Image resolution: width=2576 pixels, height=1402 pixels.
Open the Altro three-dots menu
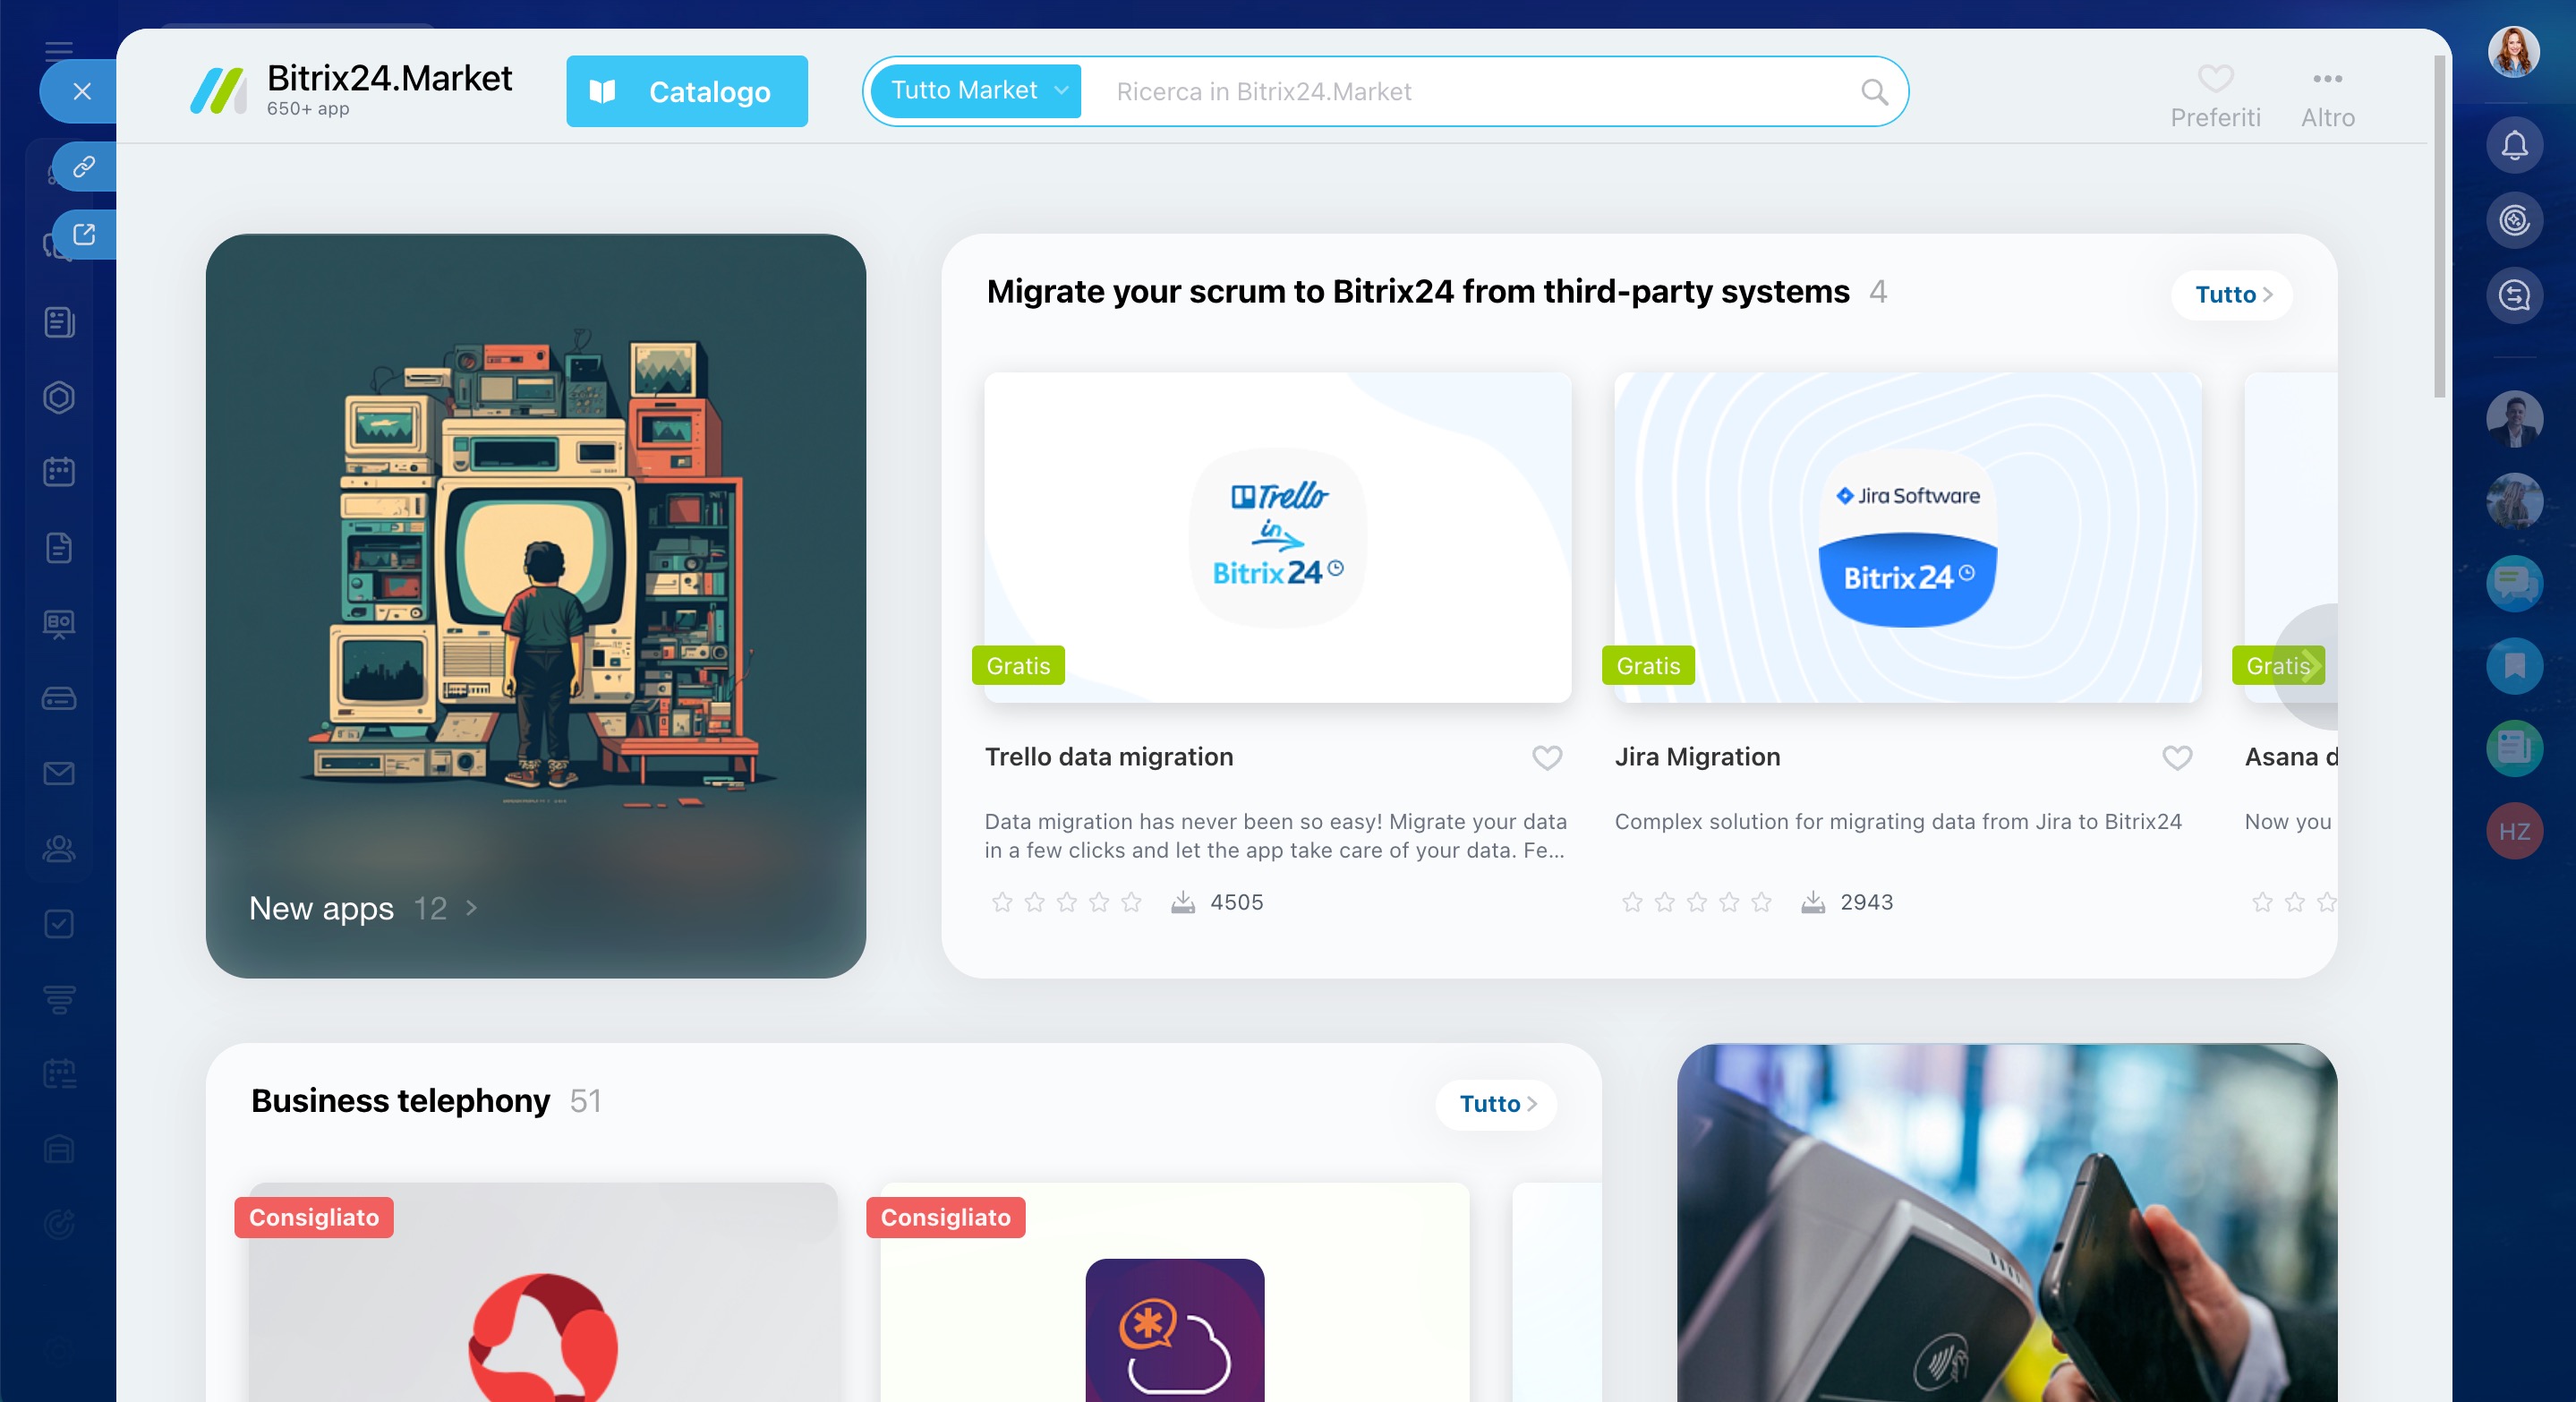pyautogui.click(x=2327, y=97)
